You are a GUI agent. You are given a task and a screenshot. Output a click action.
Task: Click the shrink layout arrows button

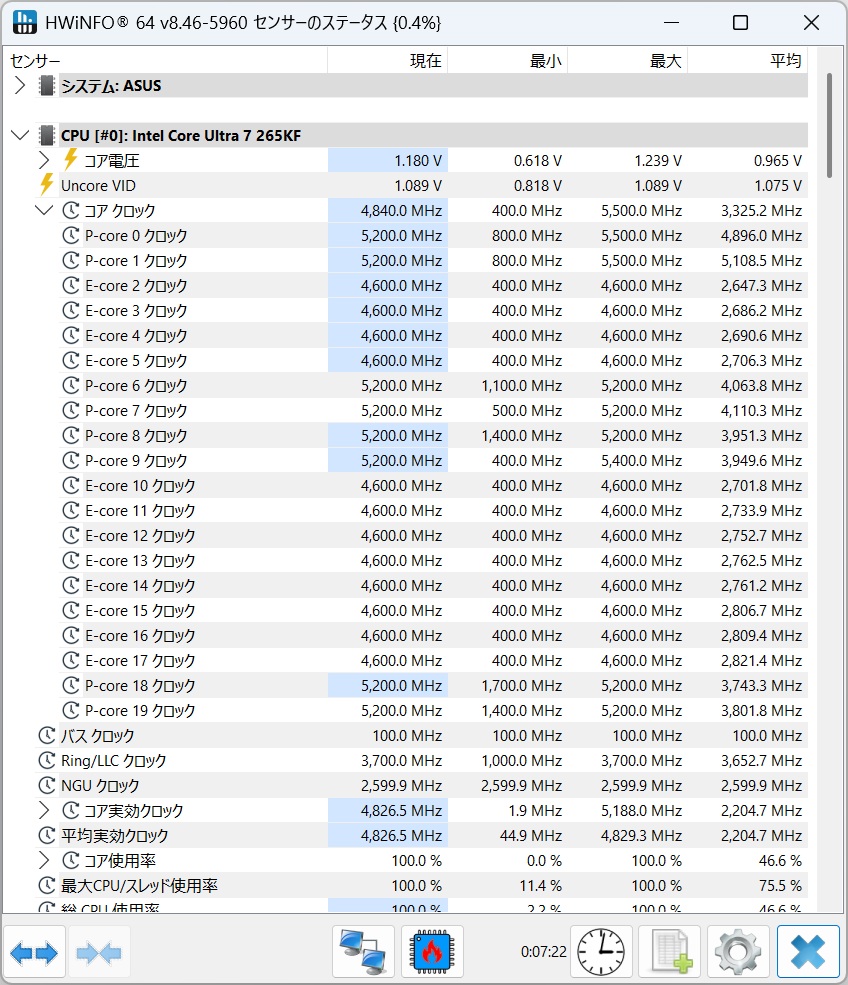pos(99,953)
